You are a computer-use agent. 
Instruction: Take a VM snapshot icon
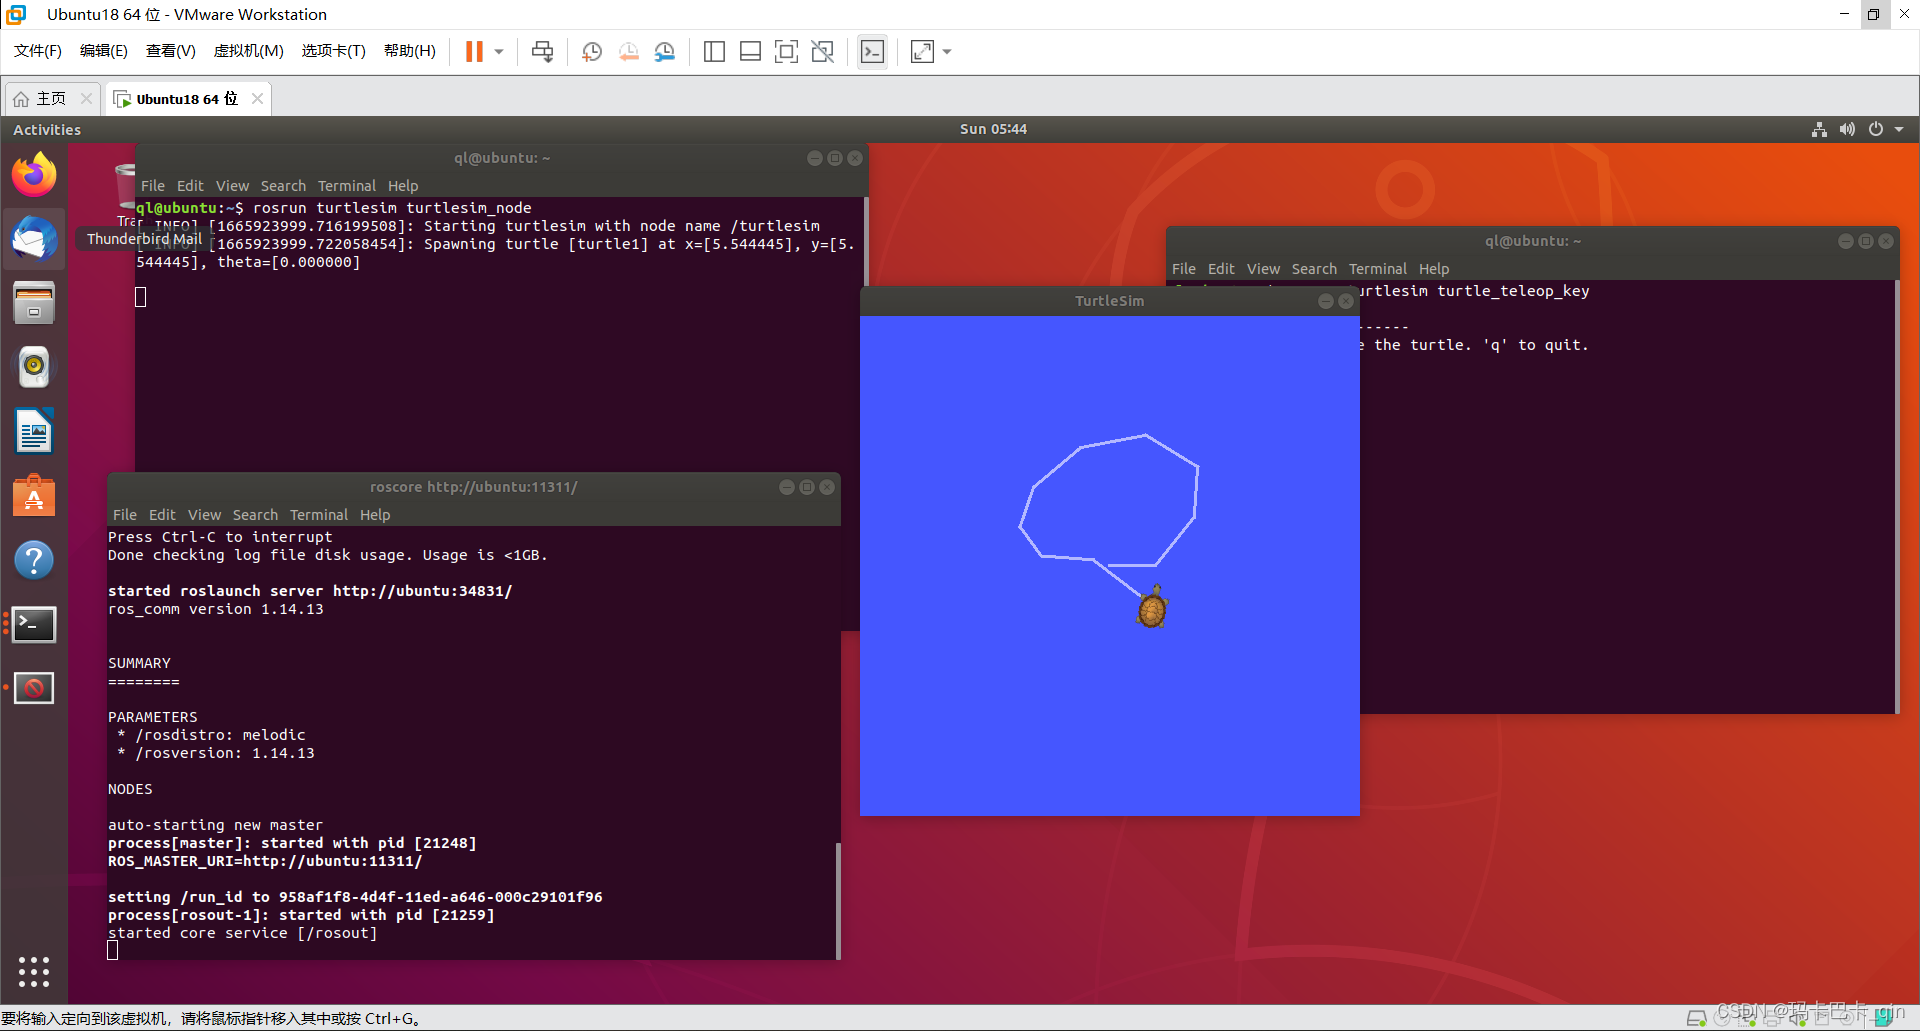592,51
